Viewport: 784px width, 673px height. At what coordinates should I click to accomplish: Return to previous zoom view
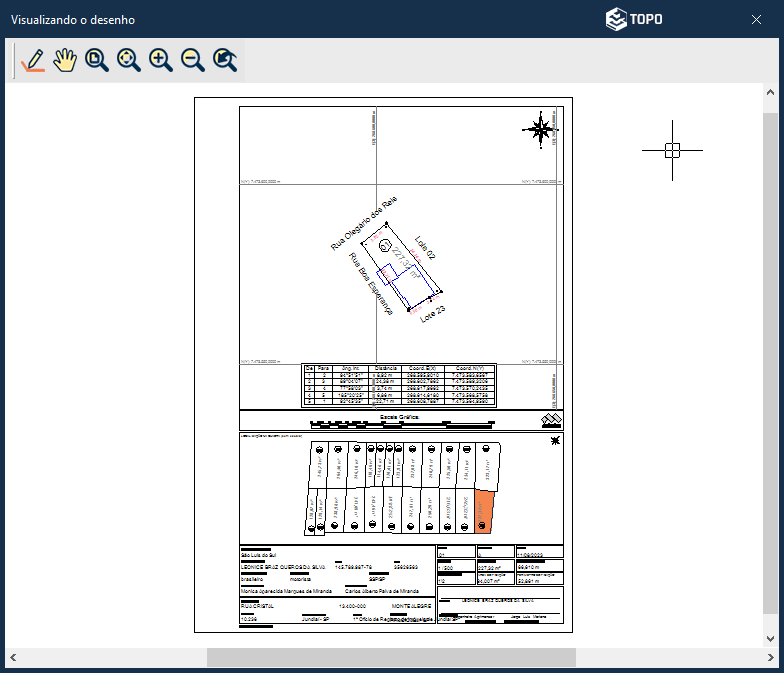point(226,61)
